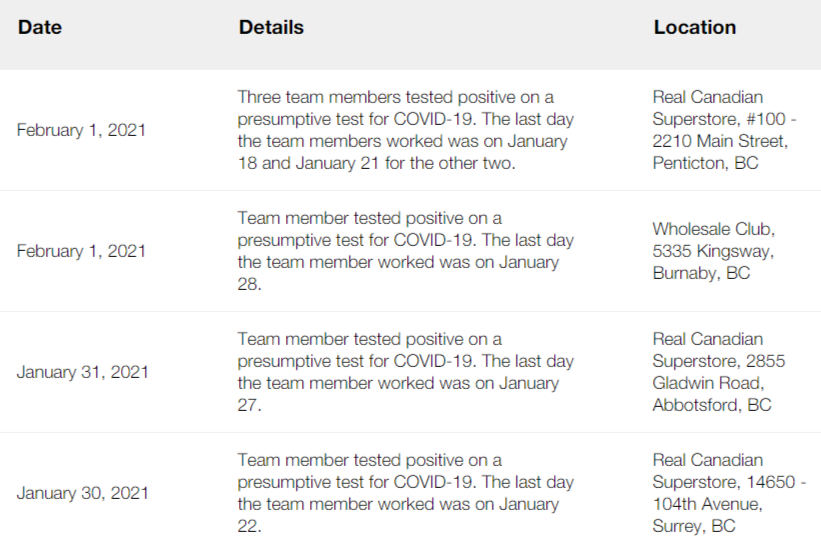Click the text '18 and January 21 for the other two'
821x548 pixels.
pos(376,163)
